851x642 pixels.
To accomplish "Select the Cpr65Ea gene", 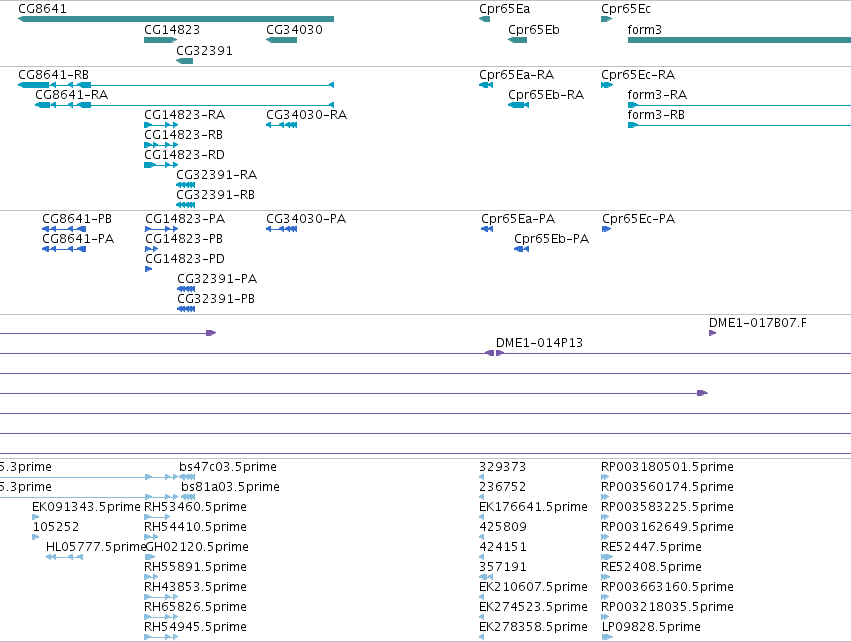I will pos(485,19).
